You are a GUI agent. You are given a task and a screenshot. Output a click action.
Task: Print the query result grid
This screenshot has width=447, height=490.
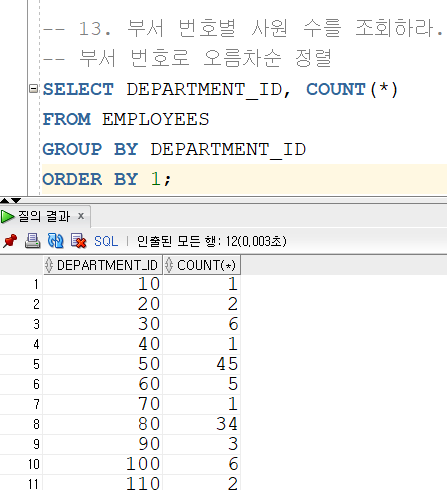33,241
